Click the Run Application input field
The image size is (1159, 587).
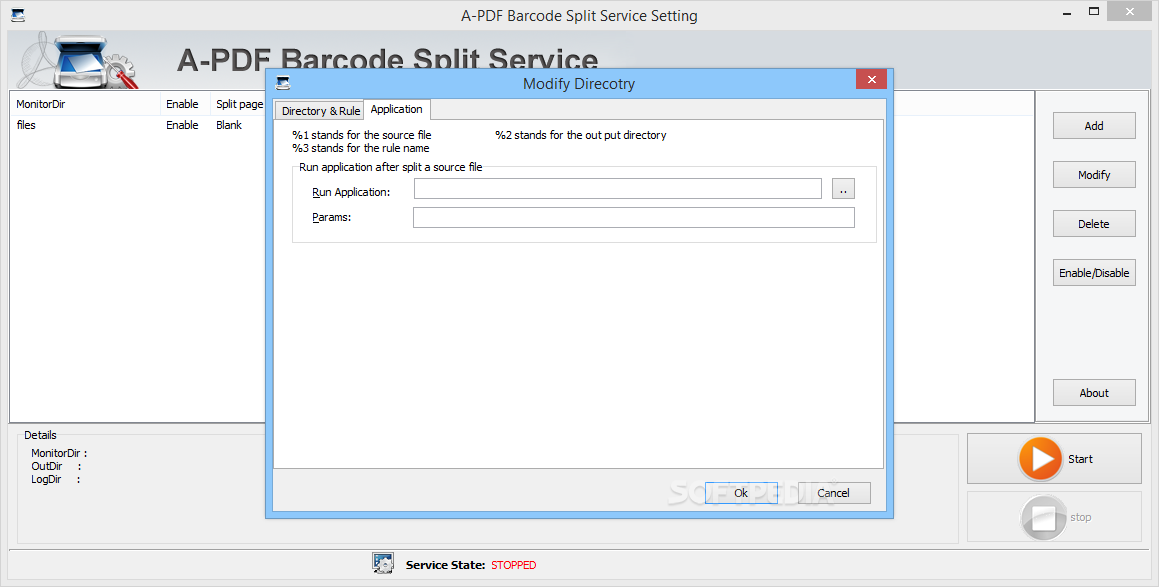click(x=617, y=189)
